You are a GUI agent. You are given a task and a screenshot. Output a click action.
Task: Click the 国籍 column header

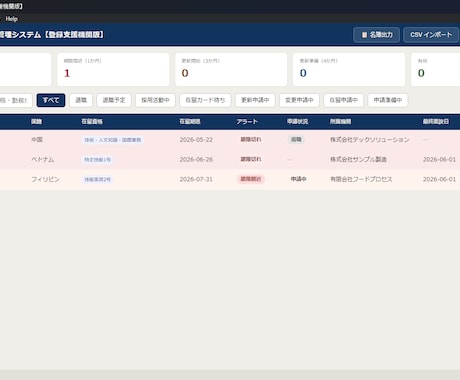tap(36, 122)
